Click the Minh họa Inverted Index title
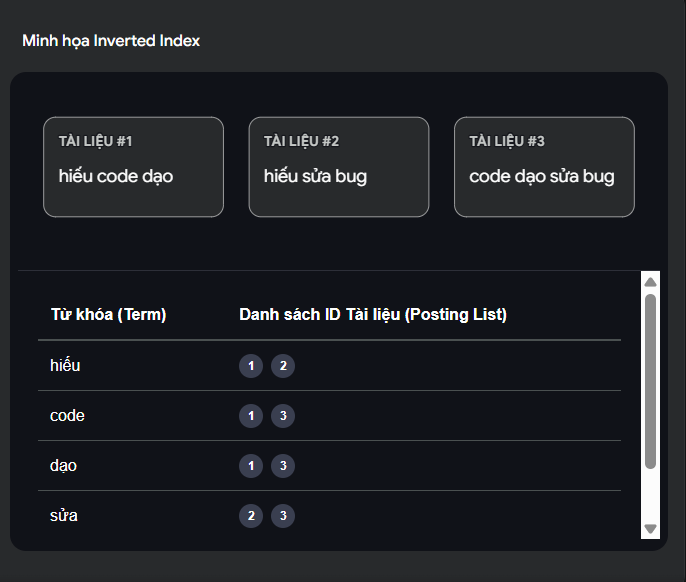 111,41
